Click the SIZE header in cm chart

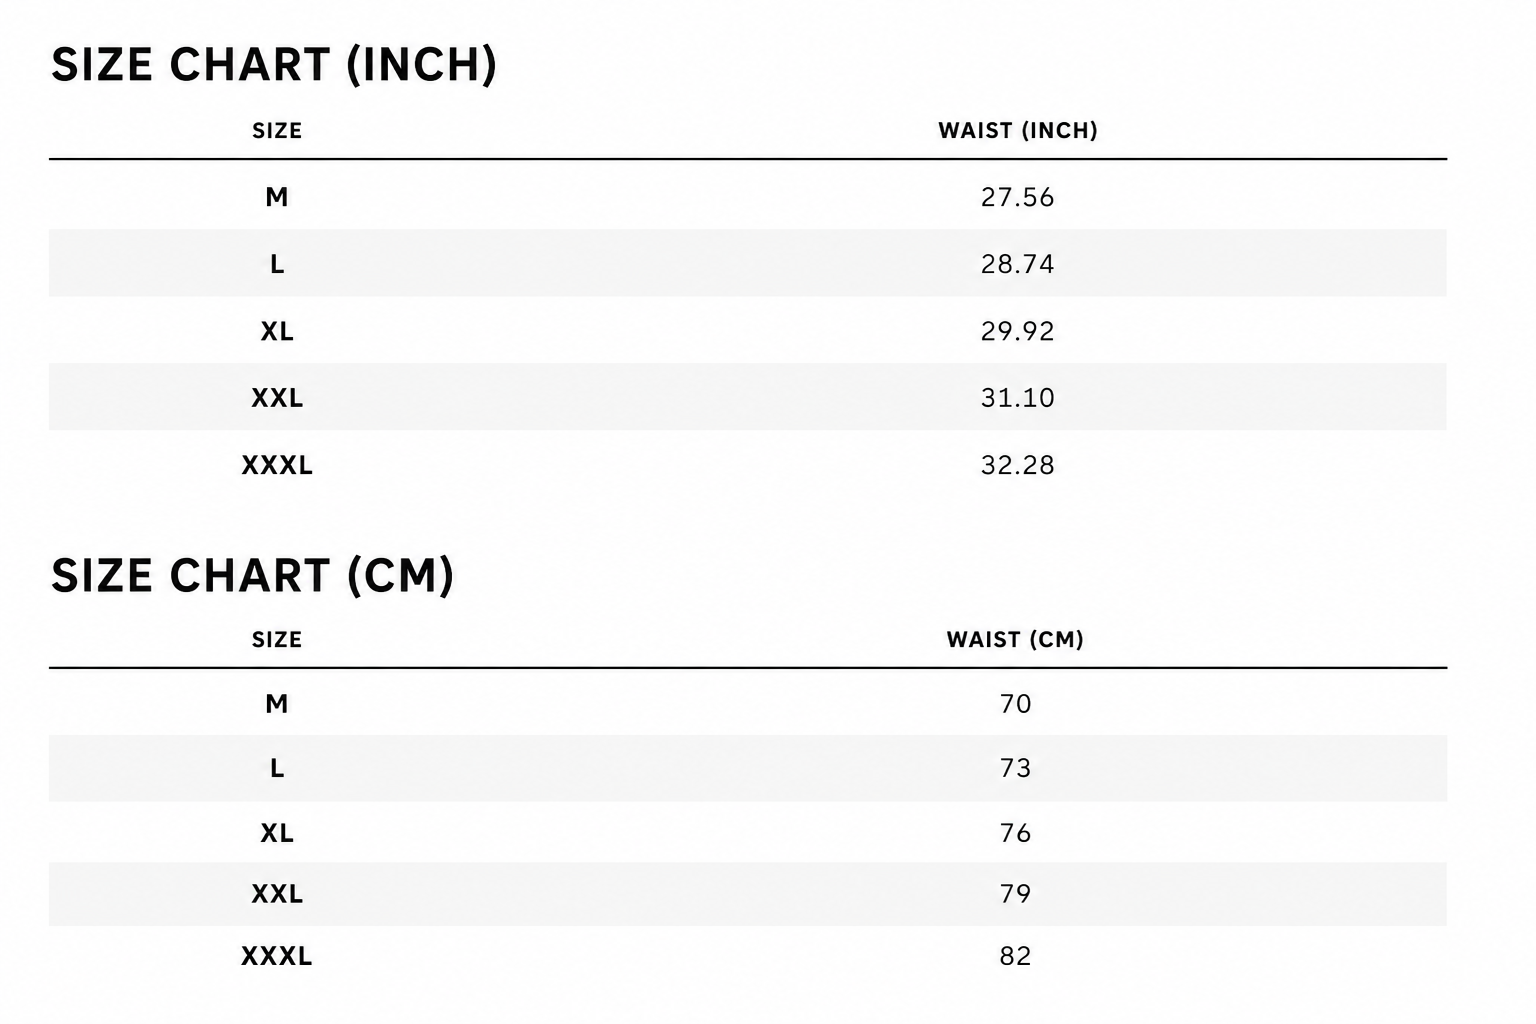tap(277, 640)
